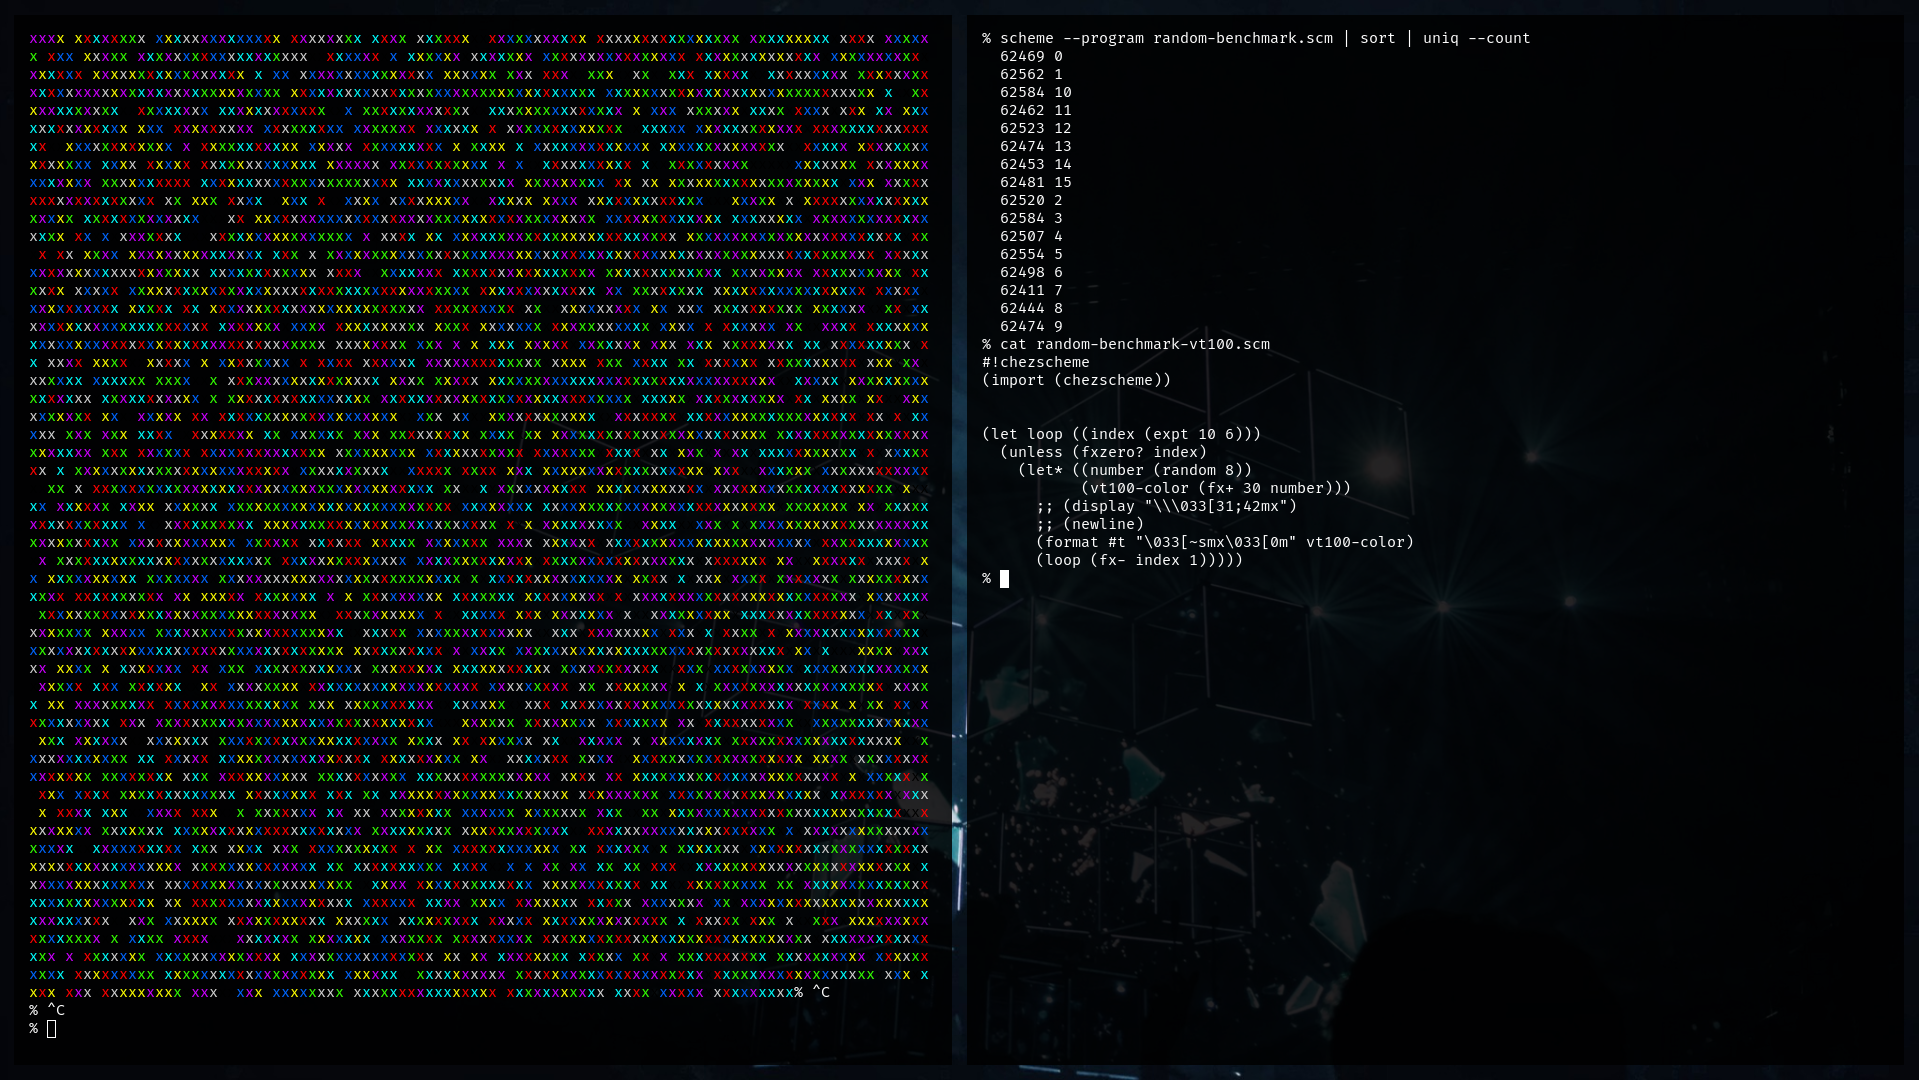Click the 'uniq --count' part of the command
Screen dimensions: 1919x1080
tap(1476, 38)
